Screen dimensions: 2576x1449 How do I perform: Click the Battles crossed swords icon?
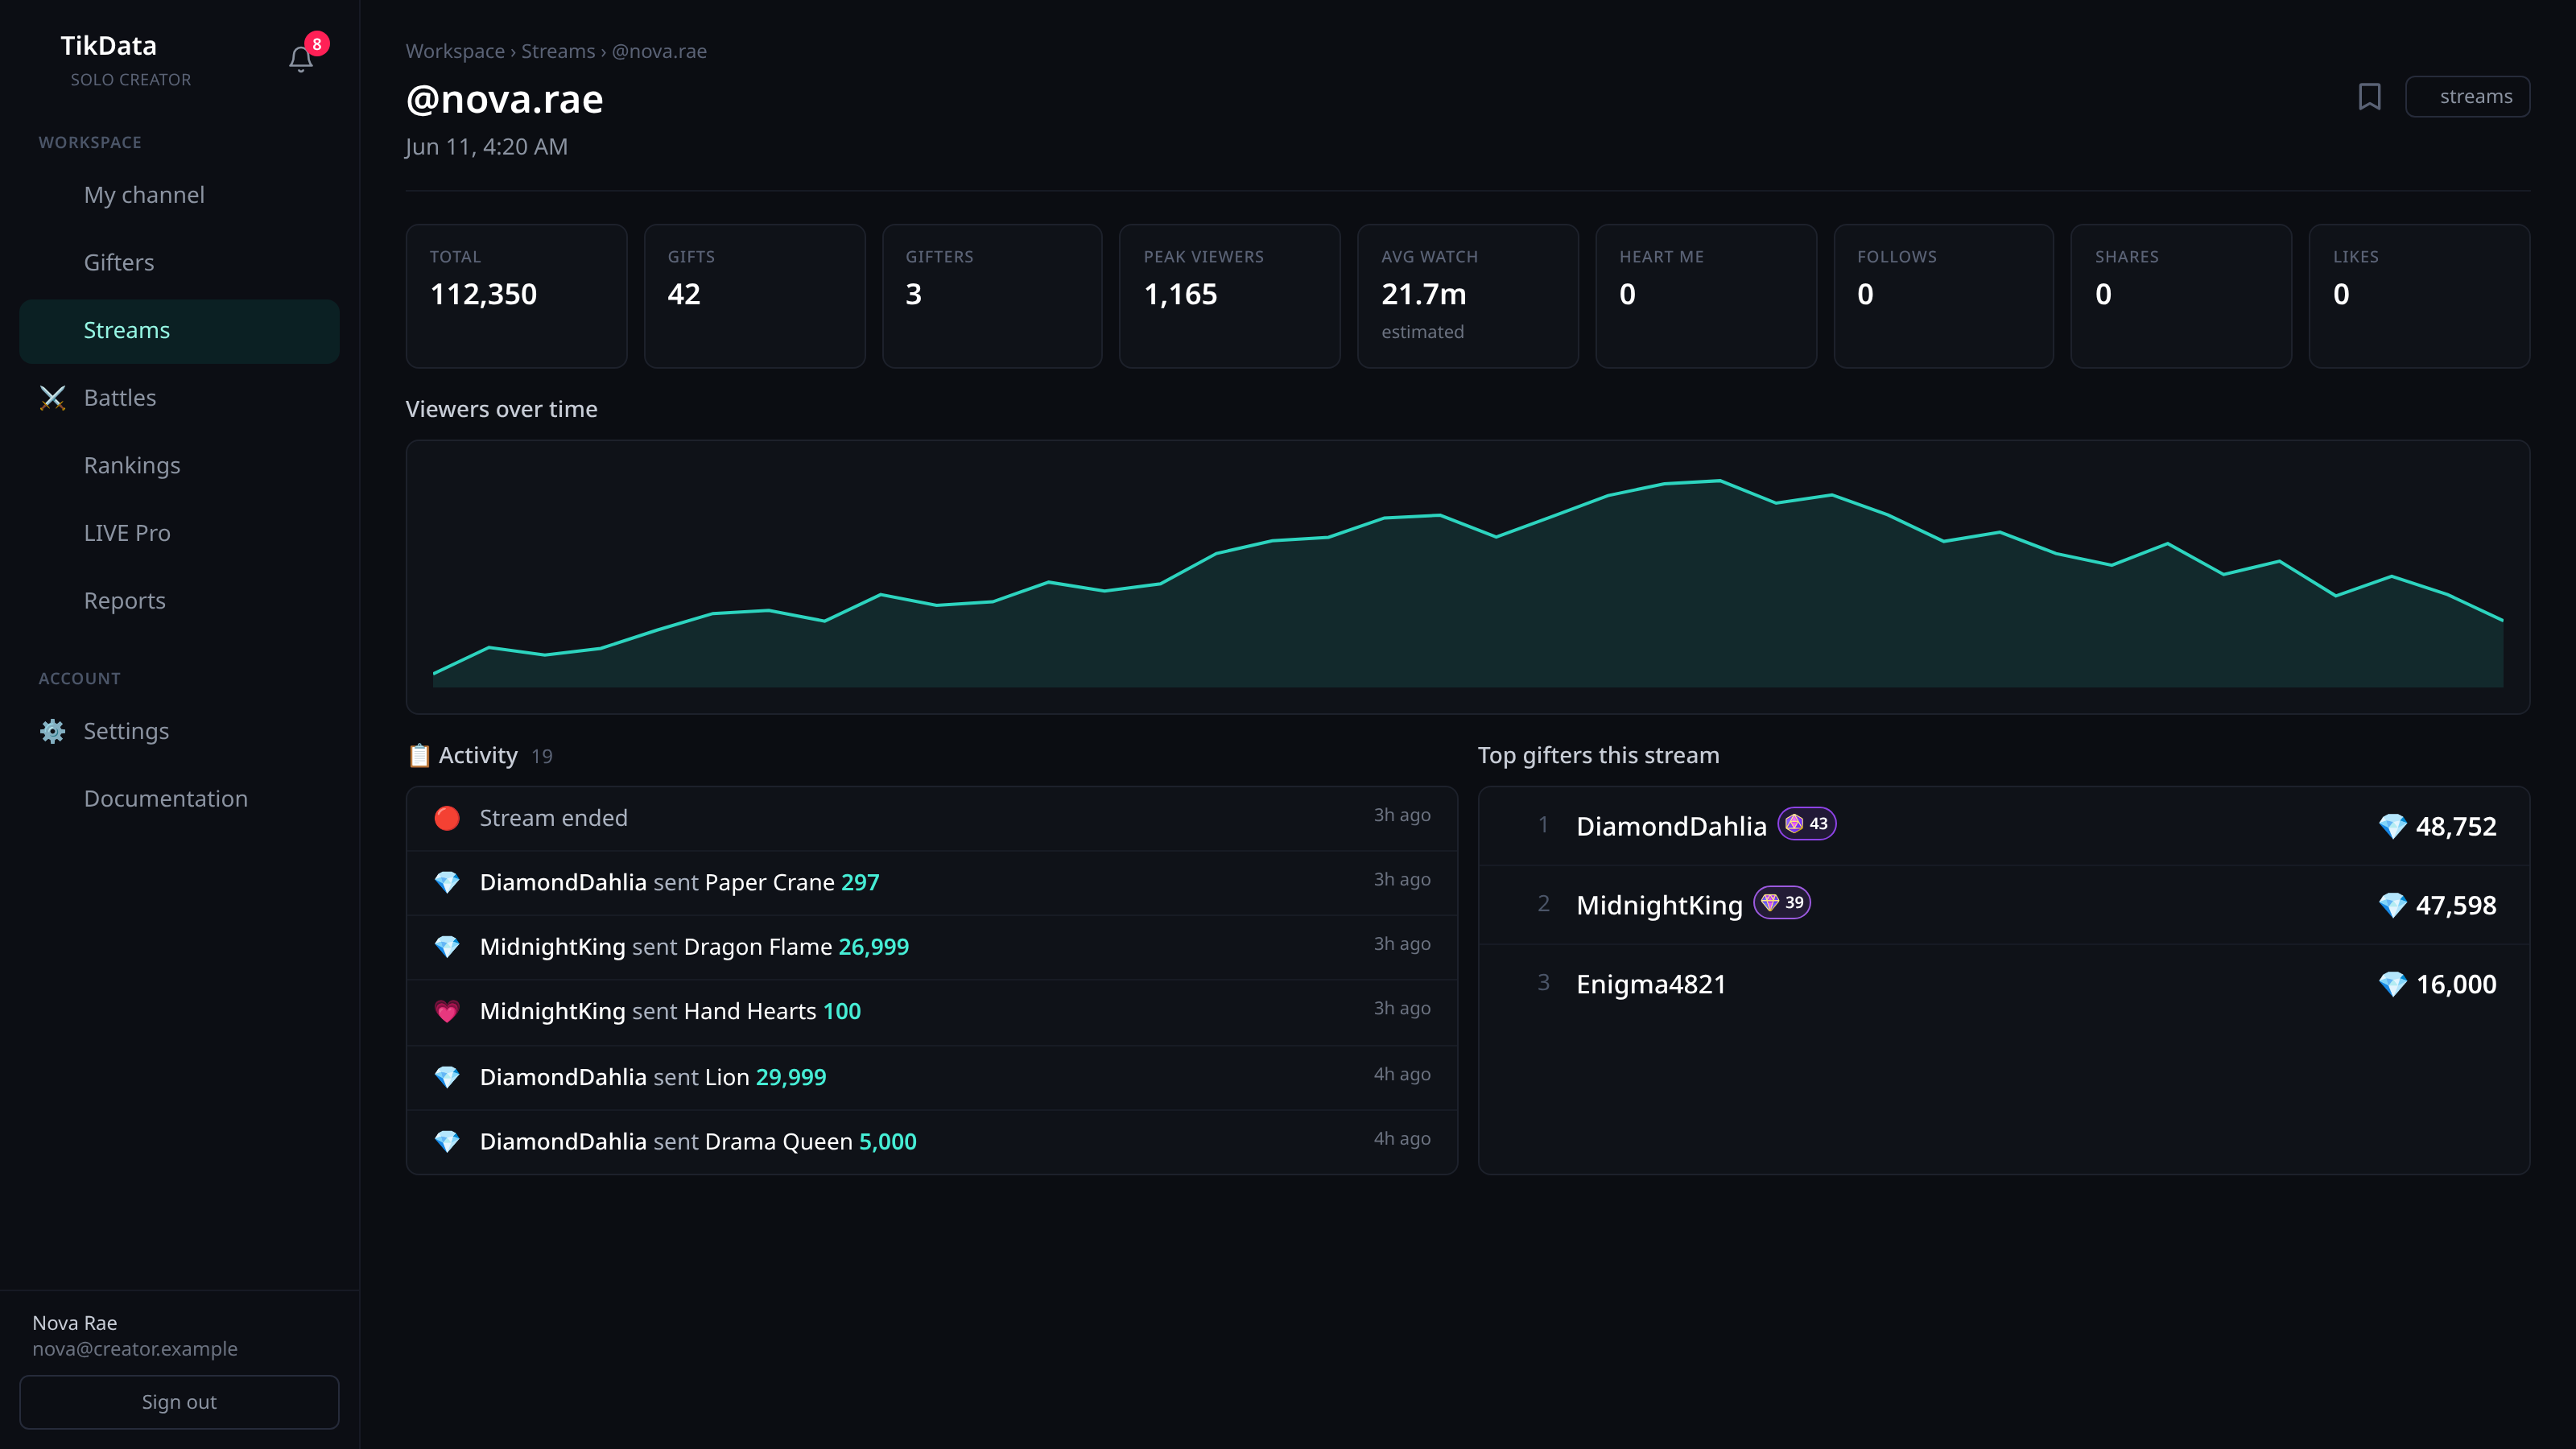pos(53,398)
